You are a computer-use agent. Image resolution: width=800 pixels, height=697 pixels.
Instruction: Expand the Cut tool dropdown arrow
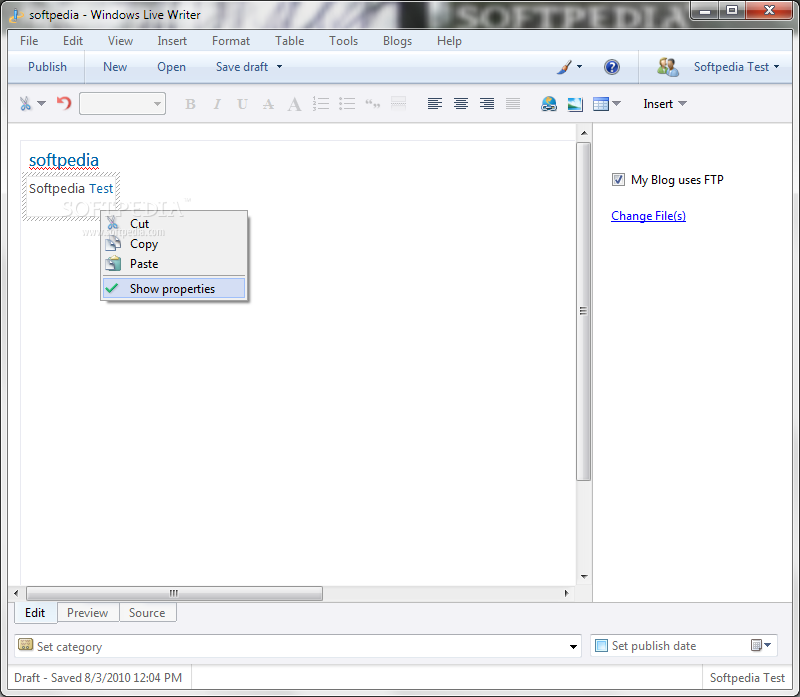coord(41,104)
